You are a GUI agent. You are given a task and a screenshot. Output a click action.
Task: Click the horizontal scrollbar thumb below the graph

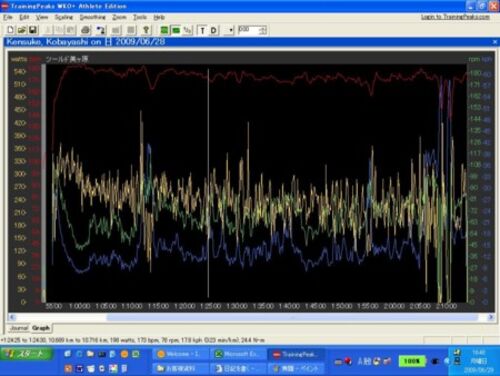(292, 317)
